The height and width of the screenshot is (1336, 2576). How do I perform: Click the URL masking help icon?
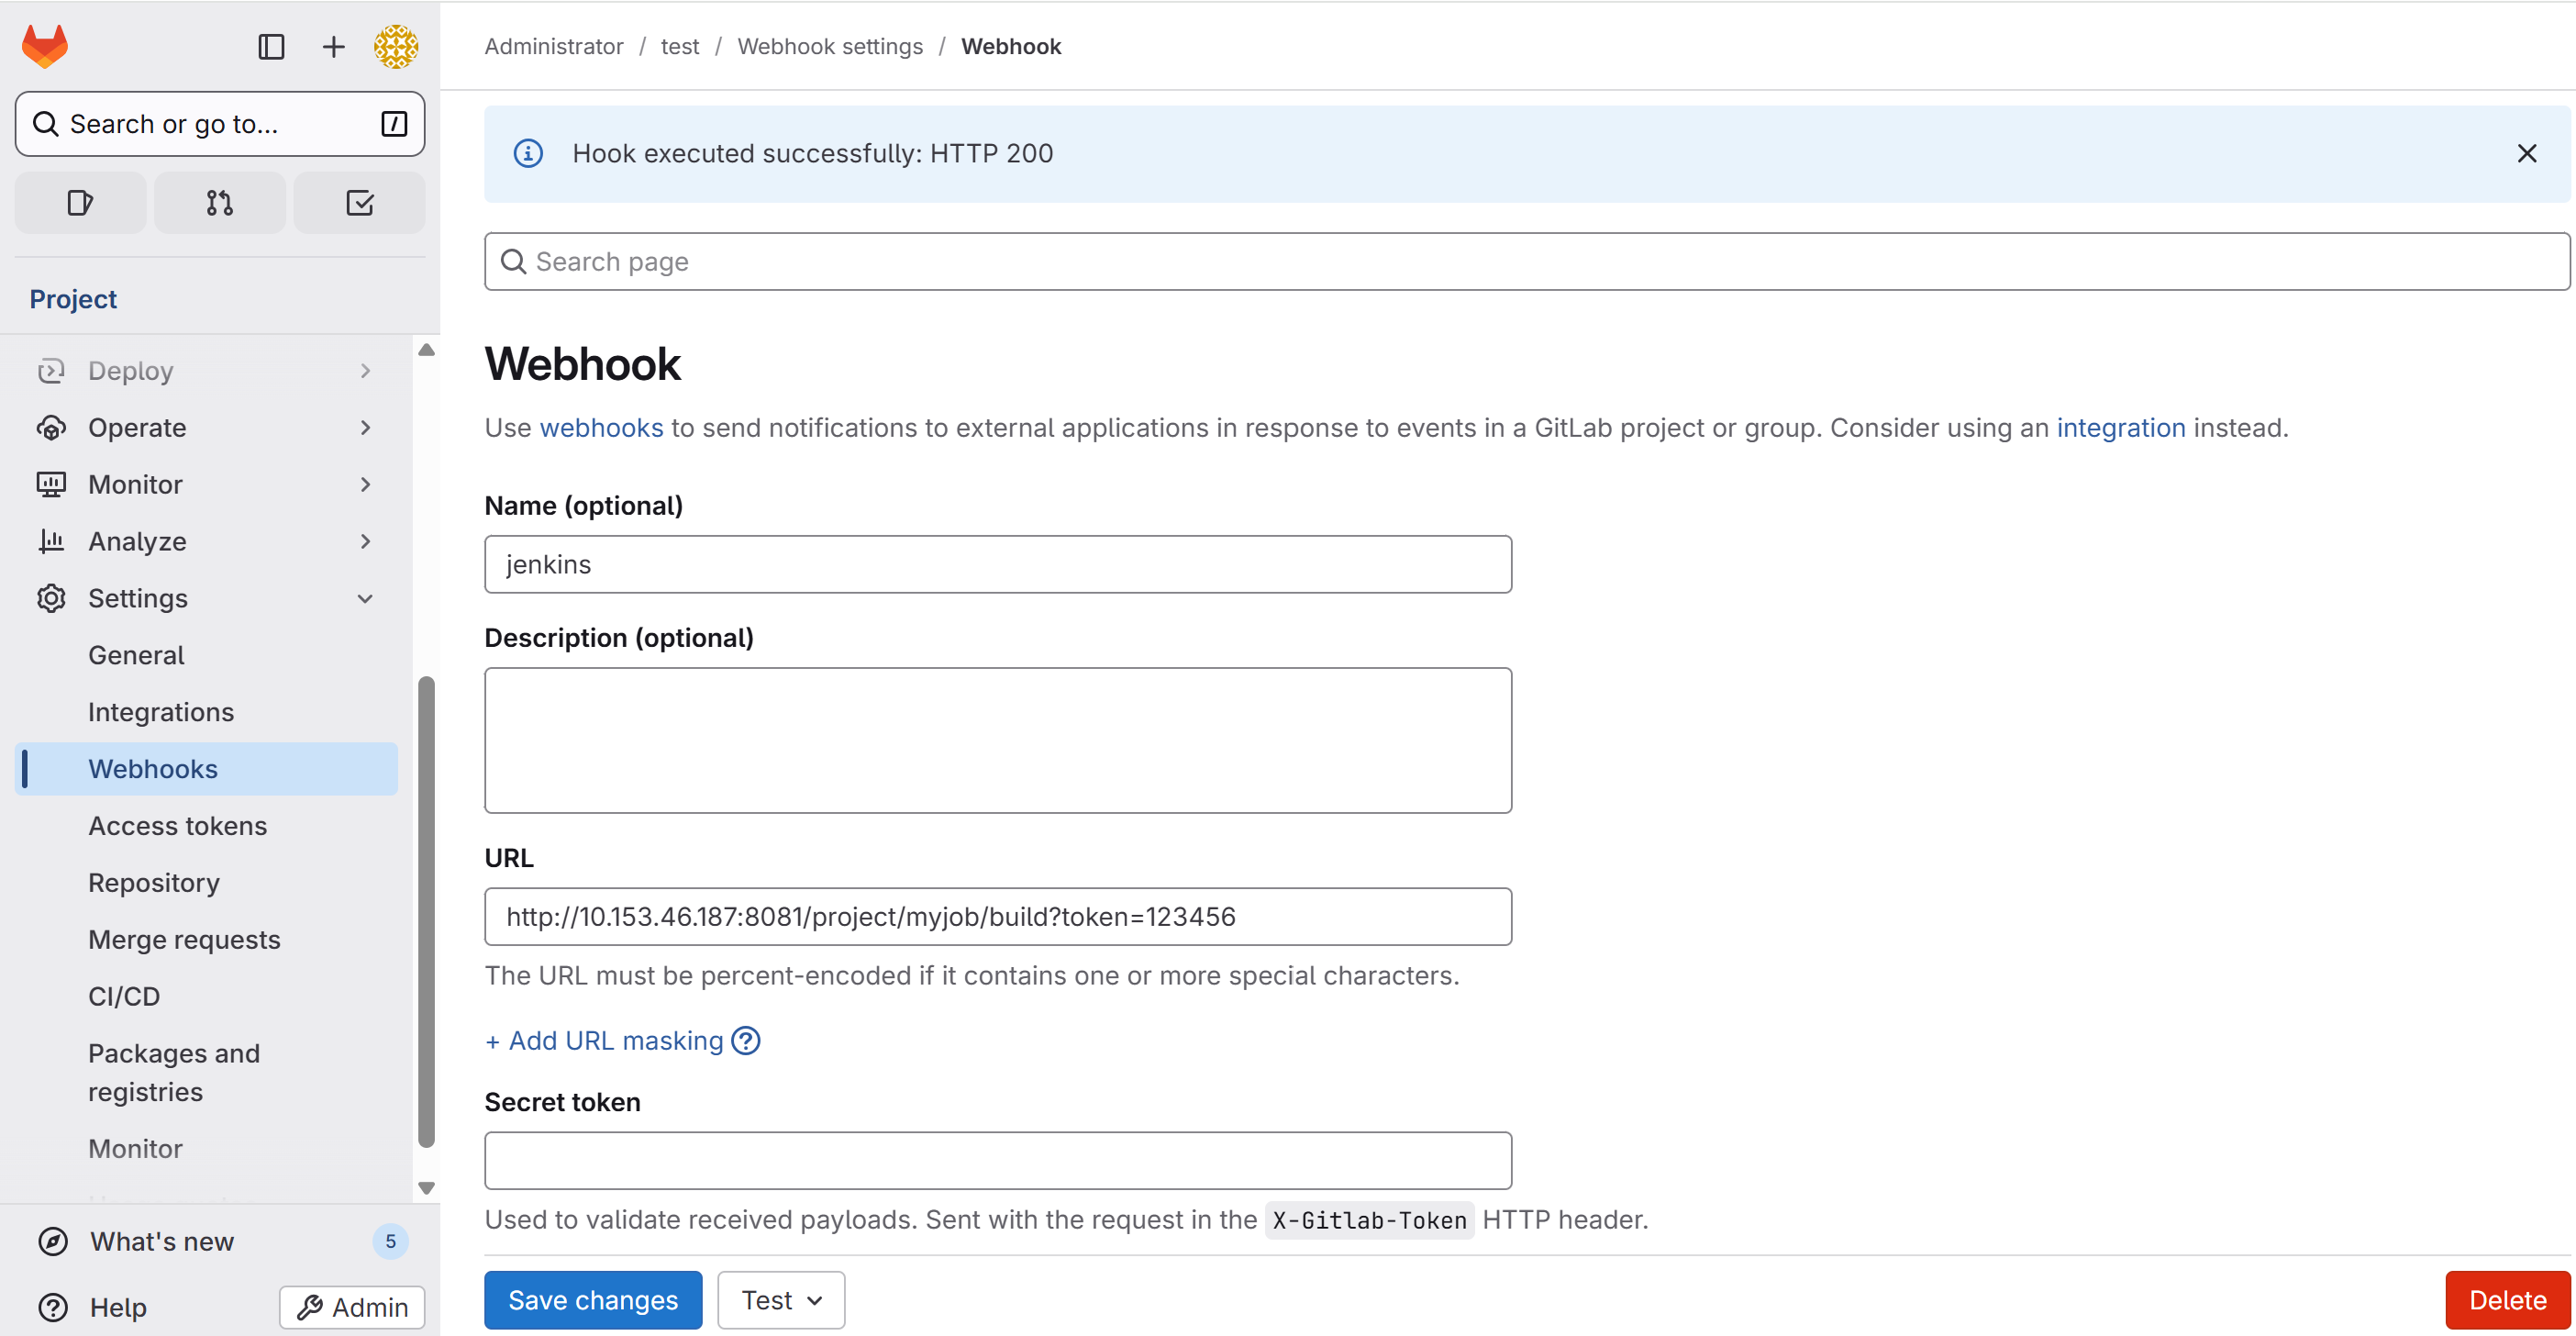tap(746, 1041)
